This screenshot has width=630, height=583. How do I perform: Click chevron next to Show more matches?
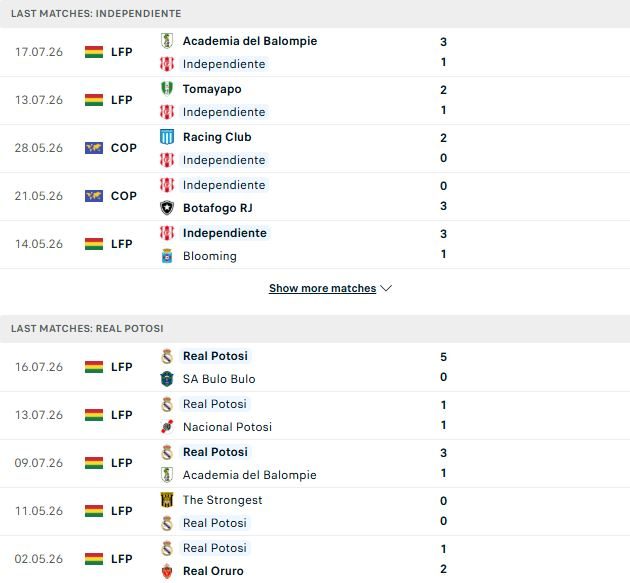click(386, 288)
